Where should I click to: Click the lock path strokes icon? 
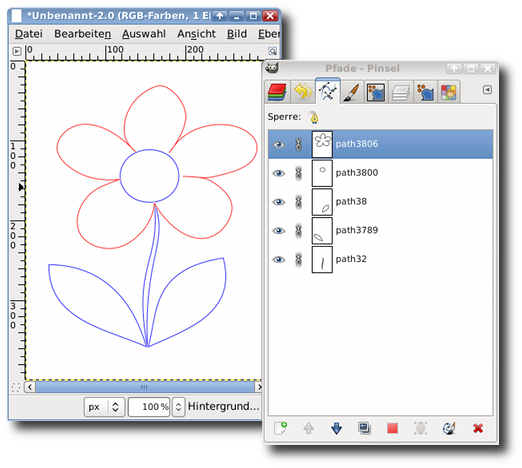pos(314,117)
